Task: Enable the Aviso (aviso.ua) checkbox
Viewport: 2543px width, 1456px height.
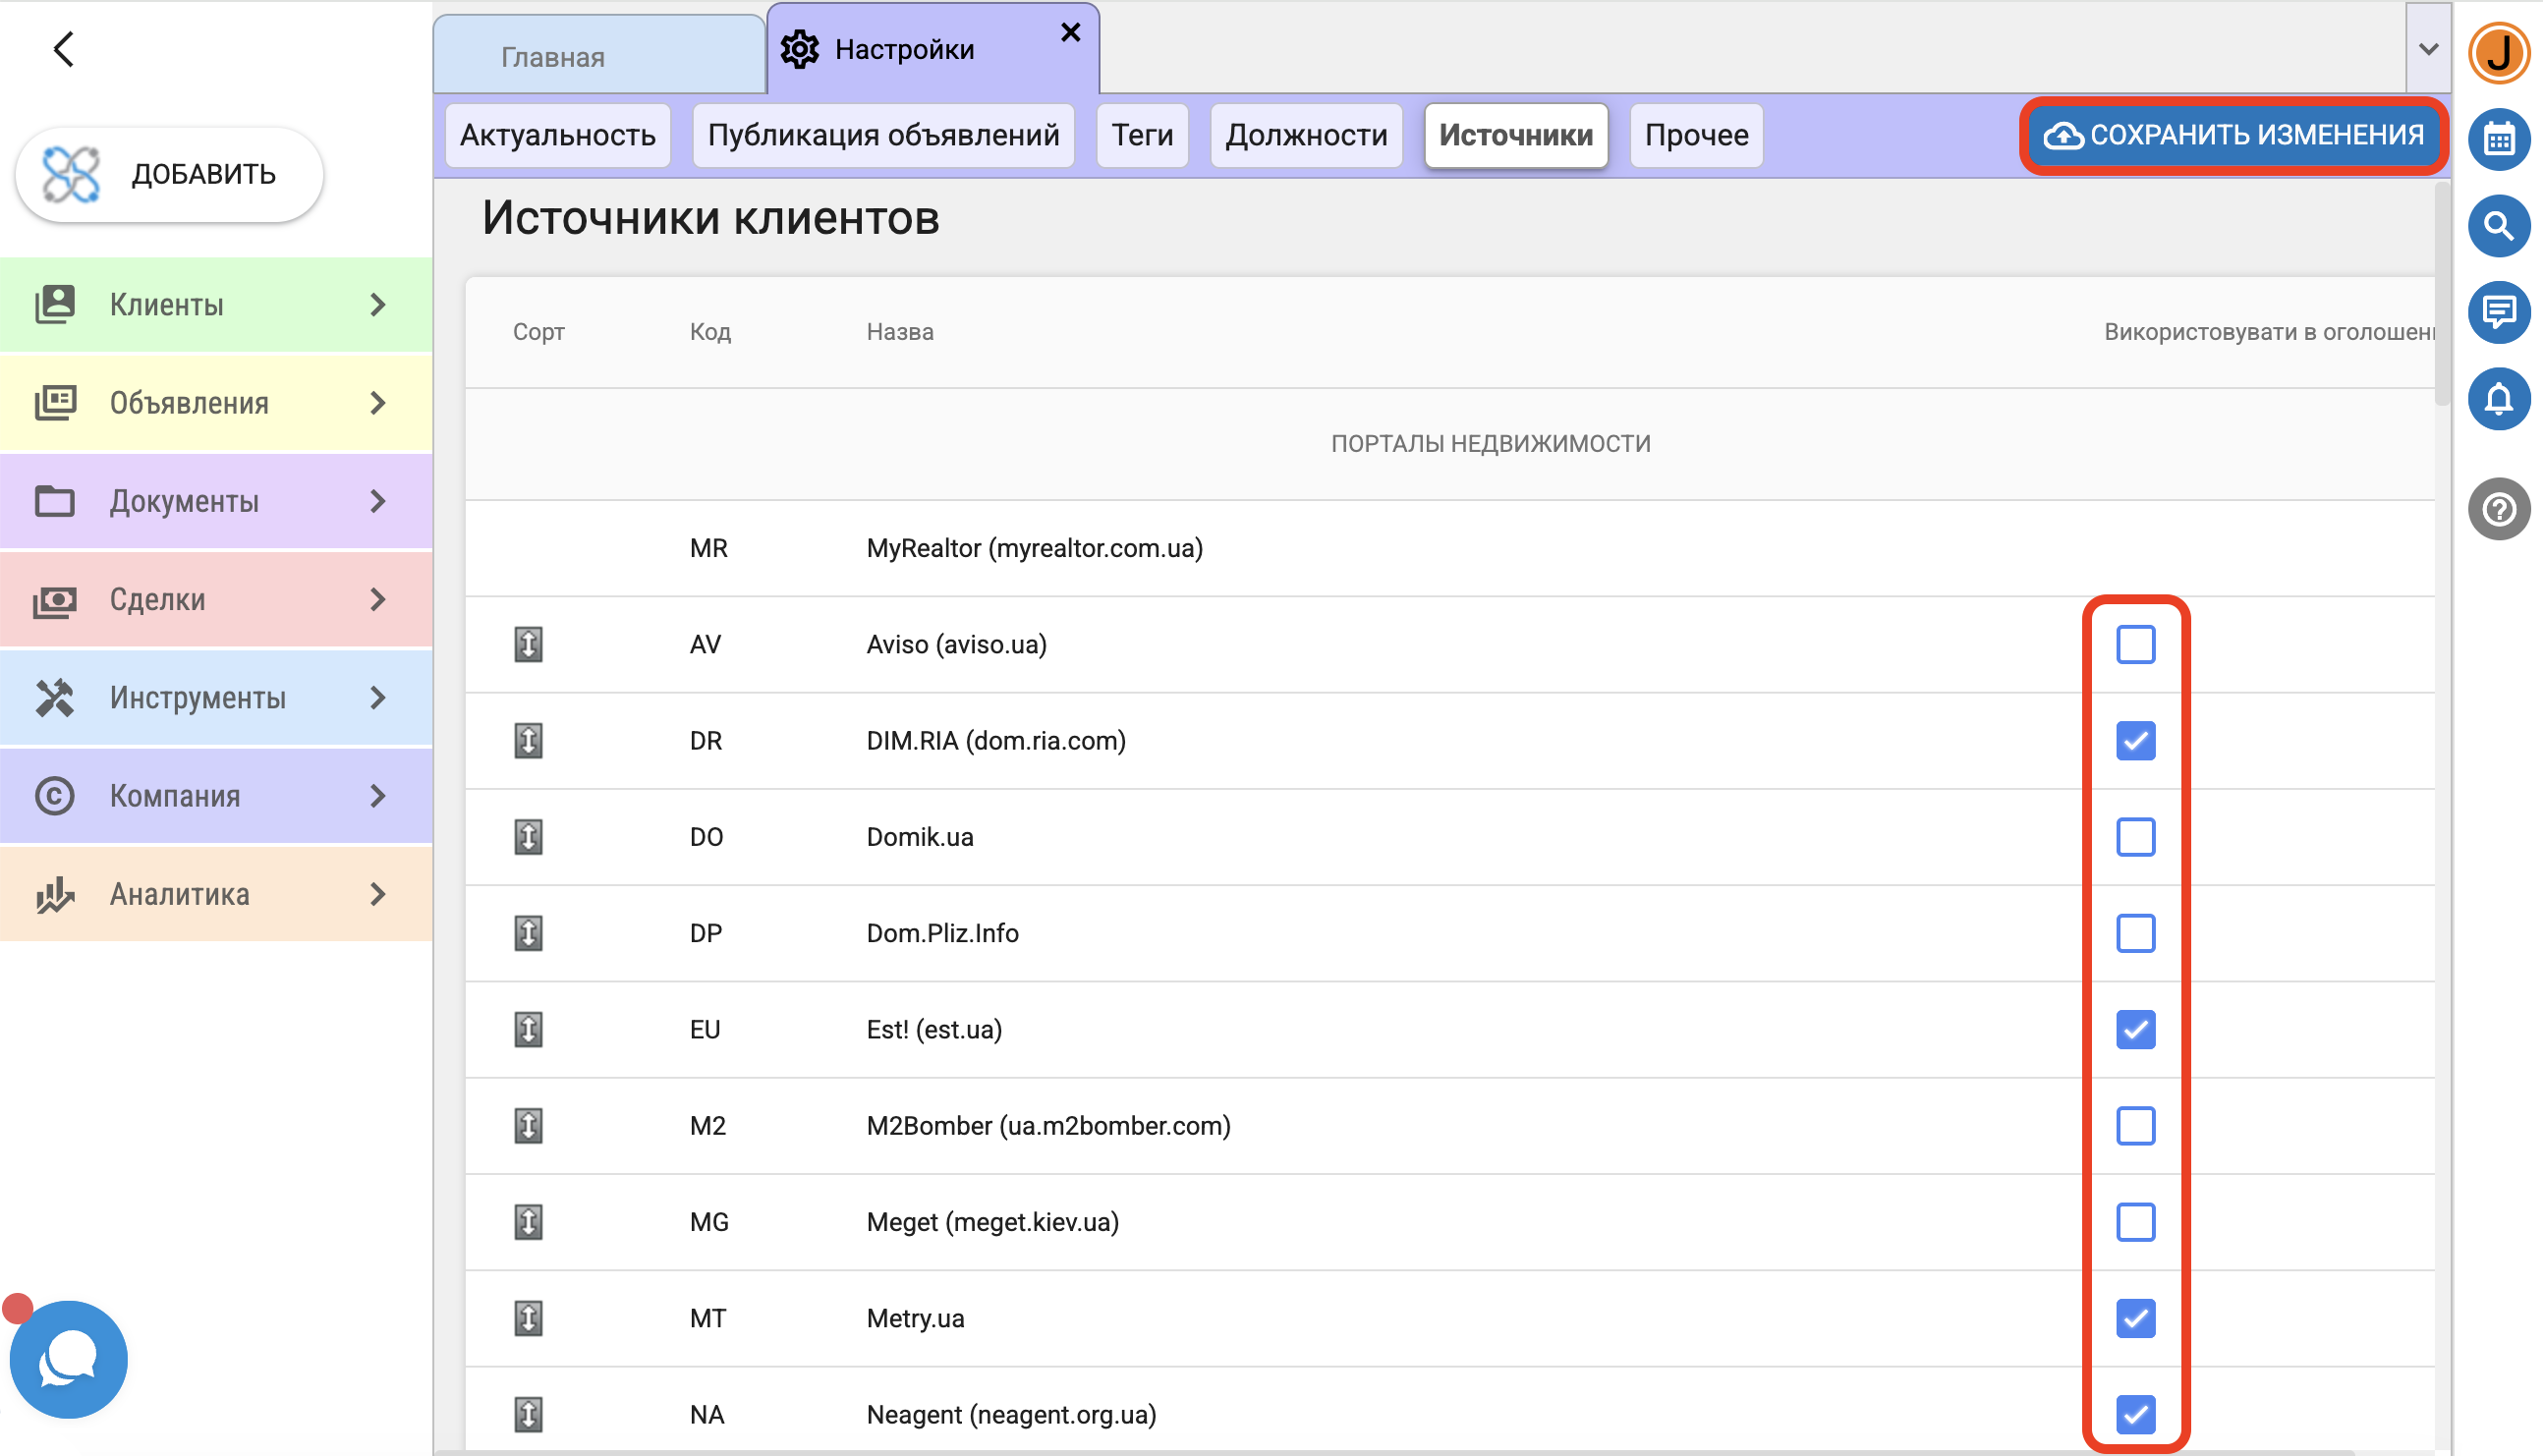Action: click(2135, 645)
